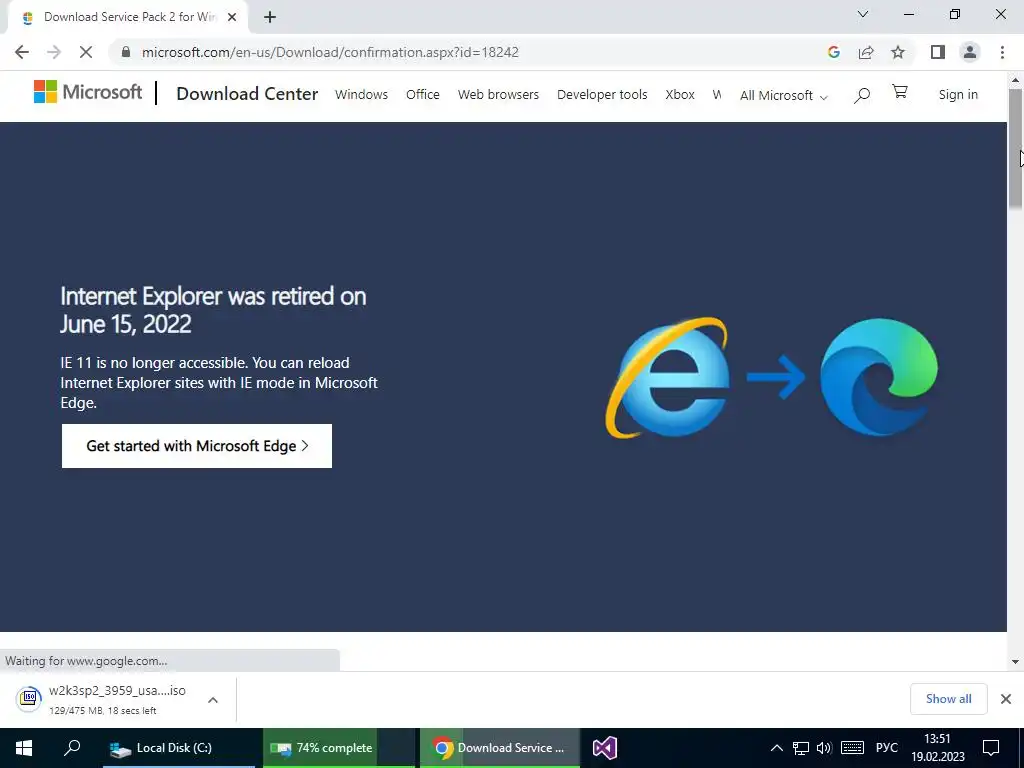
Task: Open touch keyboard tray icon
Action: [852, 748]
